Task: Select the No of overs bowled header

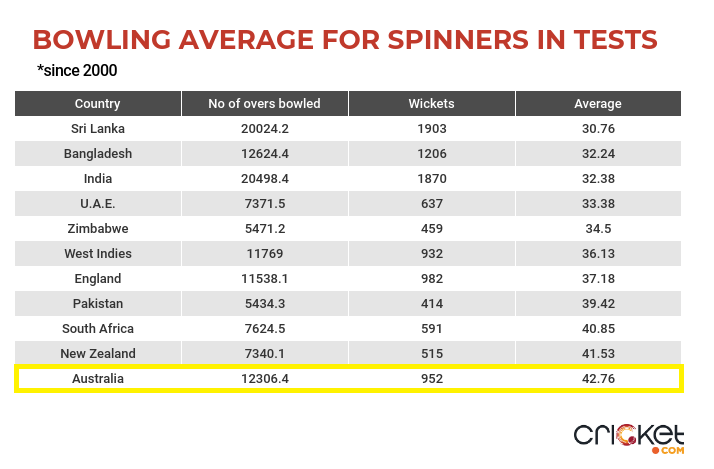Action: pyautogui.click(x=265, y=103)
